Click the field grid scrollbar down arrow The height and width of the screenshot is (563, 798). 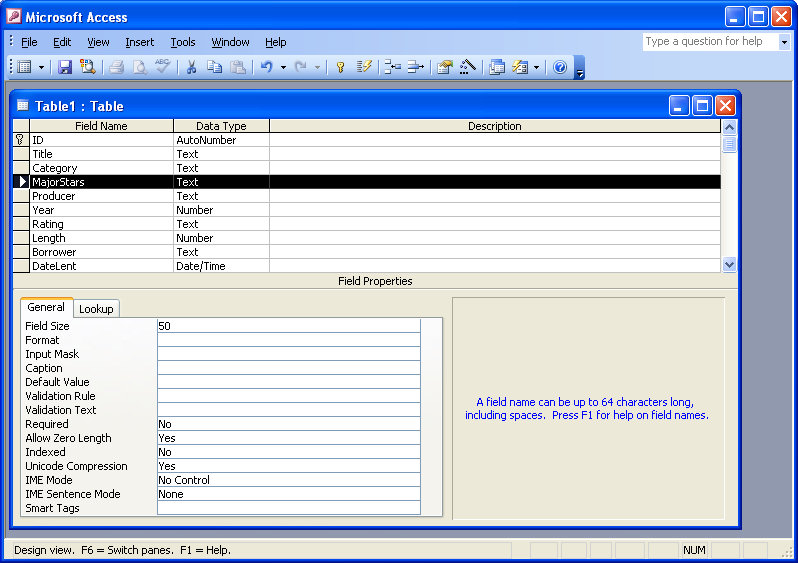(729, 265)
